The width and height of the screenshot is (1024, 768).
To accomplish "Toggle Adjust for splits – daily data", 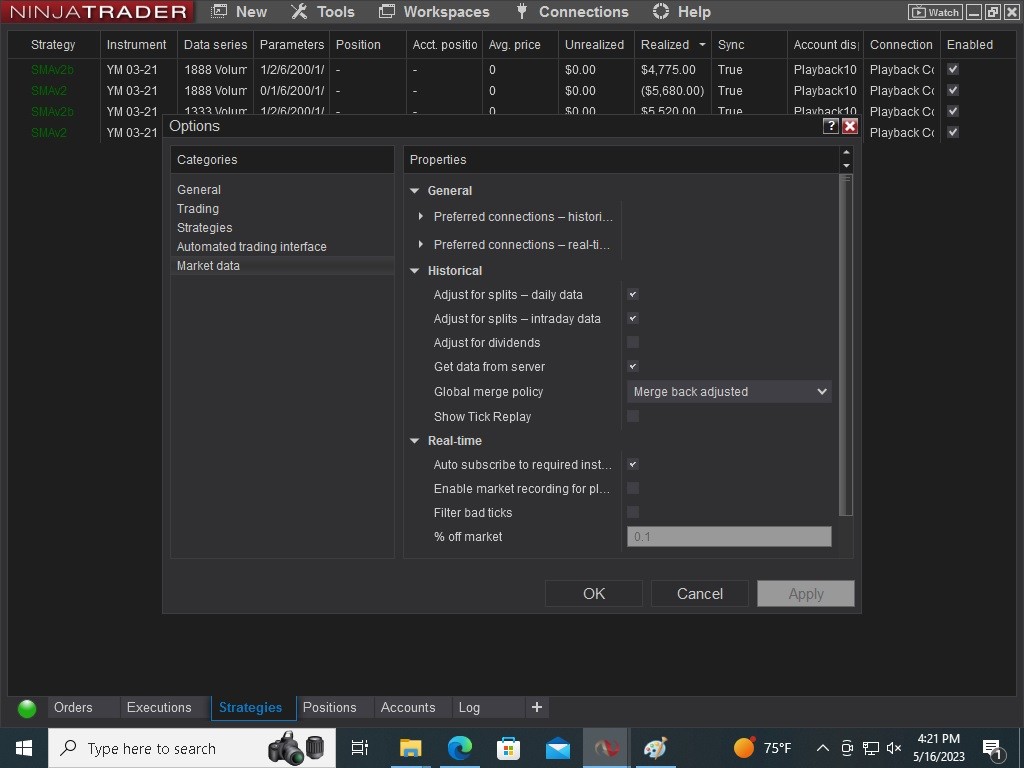I will click(633, 295).
